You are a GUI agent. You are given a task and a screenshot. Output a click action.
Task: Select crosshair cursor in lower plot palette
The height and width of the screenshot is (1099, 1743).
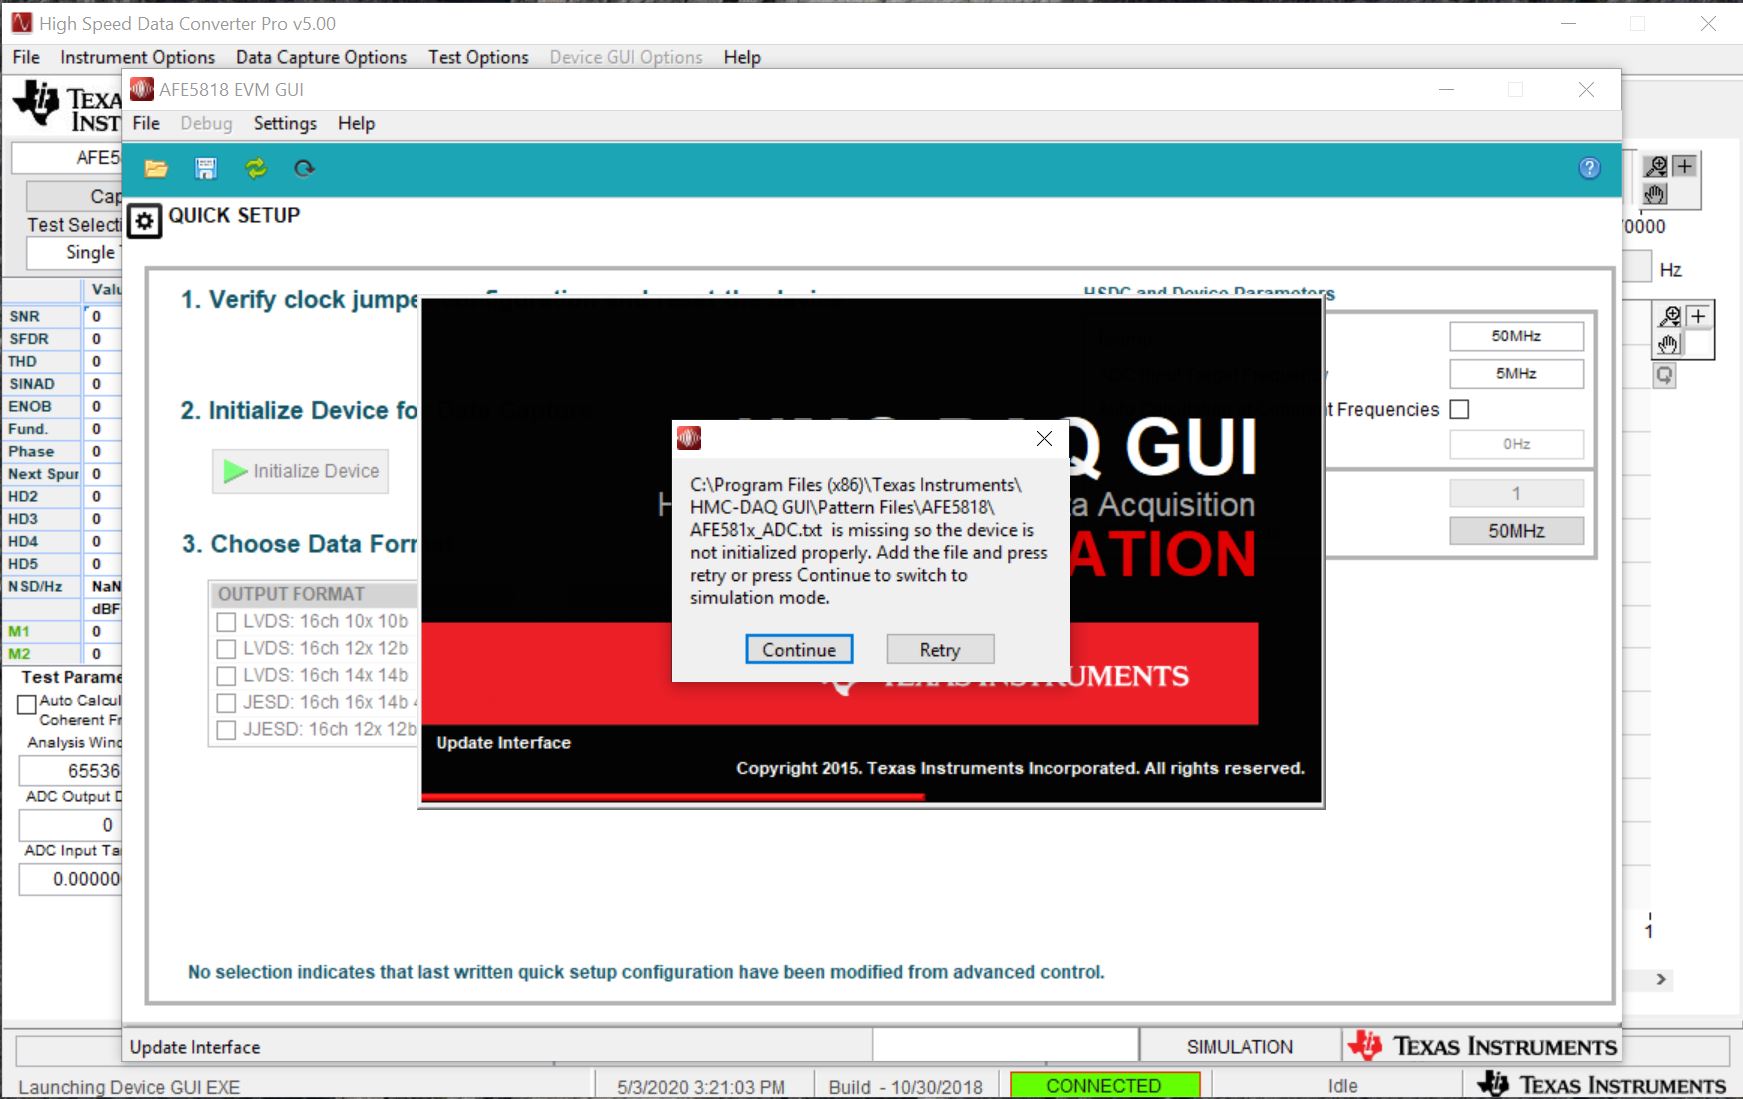click(1698, 317)
